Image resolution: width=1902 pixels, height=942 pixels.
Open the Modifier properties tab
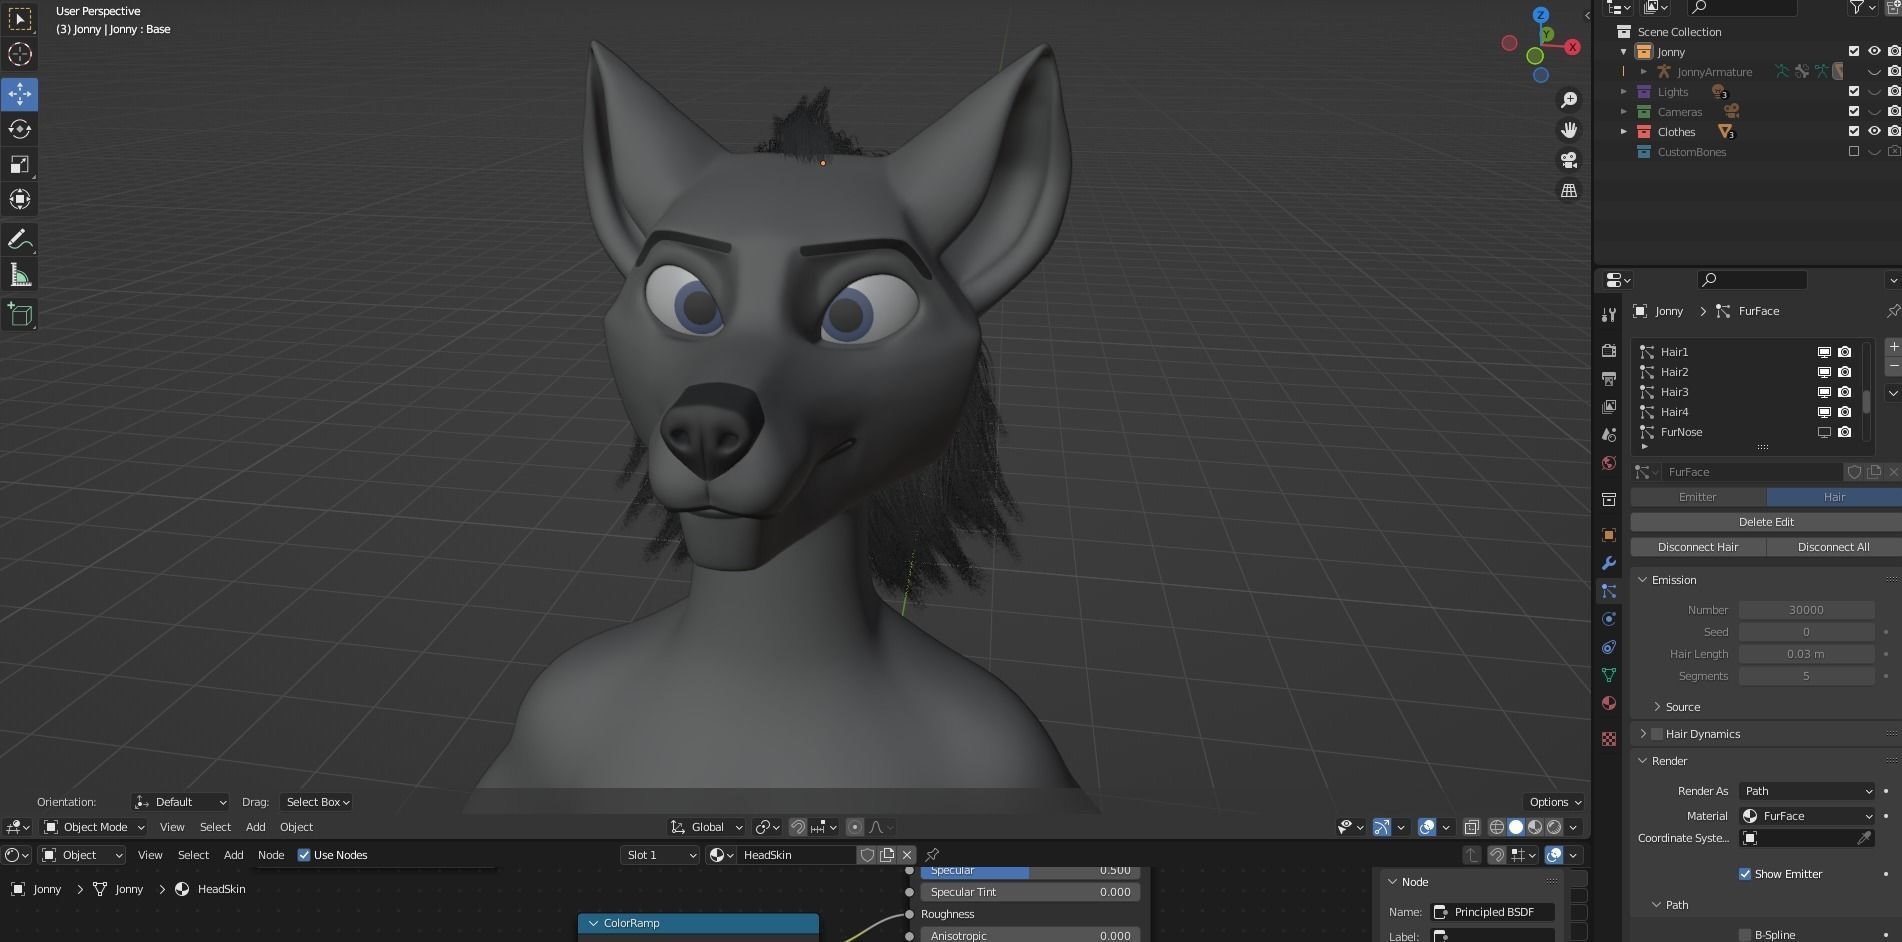coord(1609,563)
